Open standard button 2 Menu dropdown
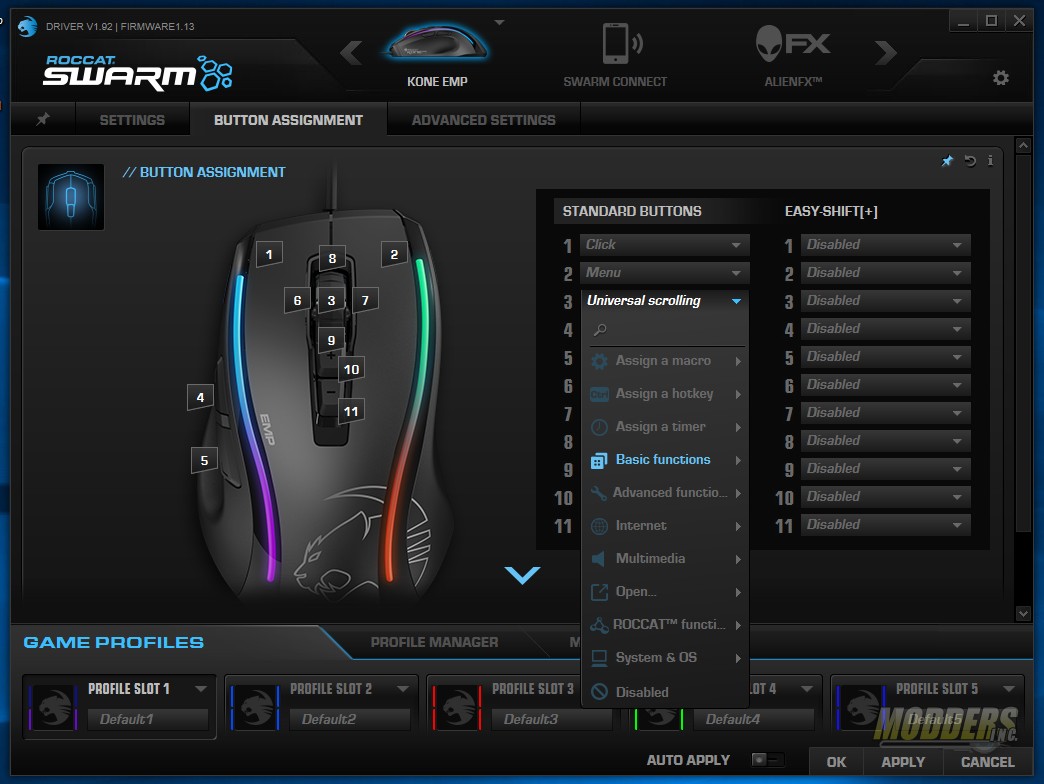This screenshot has width=1044, height=784. tap(664, 272)
